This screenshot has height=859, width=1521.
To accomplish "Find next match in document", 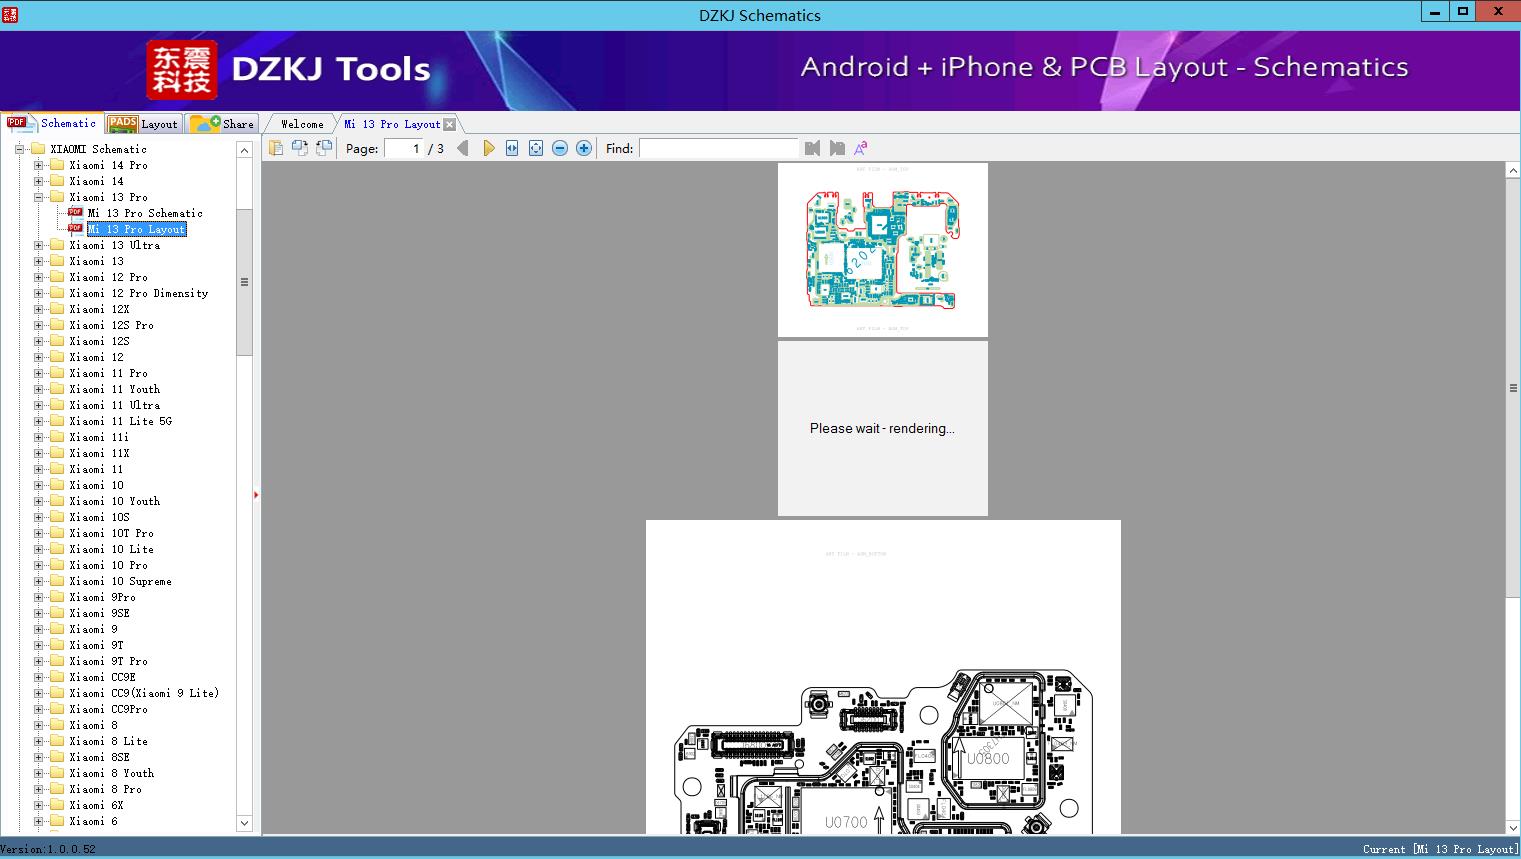I will point(836,148).
